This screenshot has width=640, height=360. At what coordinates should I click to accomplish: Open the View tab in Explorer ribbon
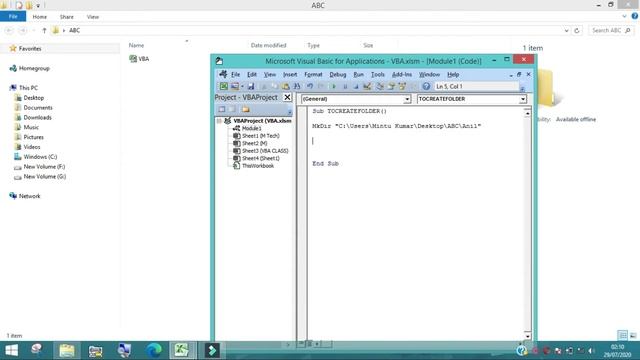click(x=93, y=17)
